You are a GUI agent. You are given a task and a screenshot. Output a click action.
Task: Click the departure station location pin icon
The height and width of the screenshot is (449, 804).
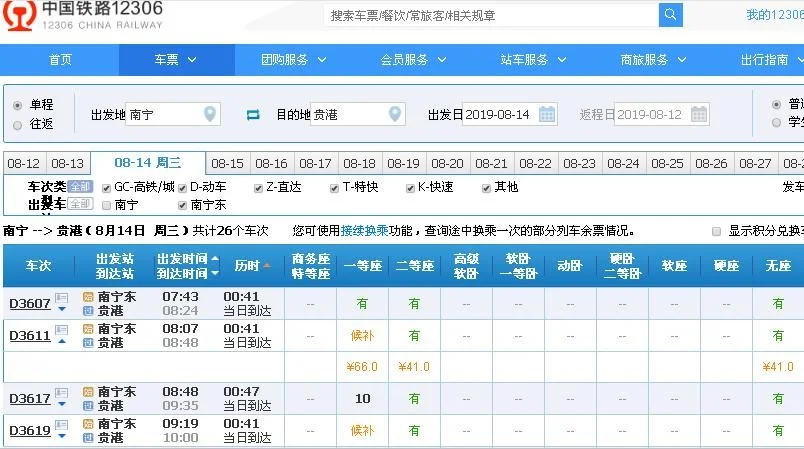click(210, 114)
